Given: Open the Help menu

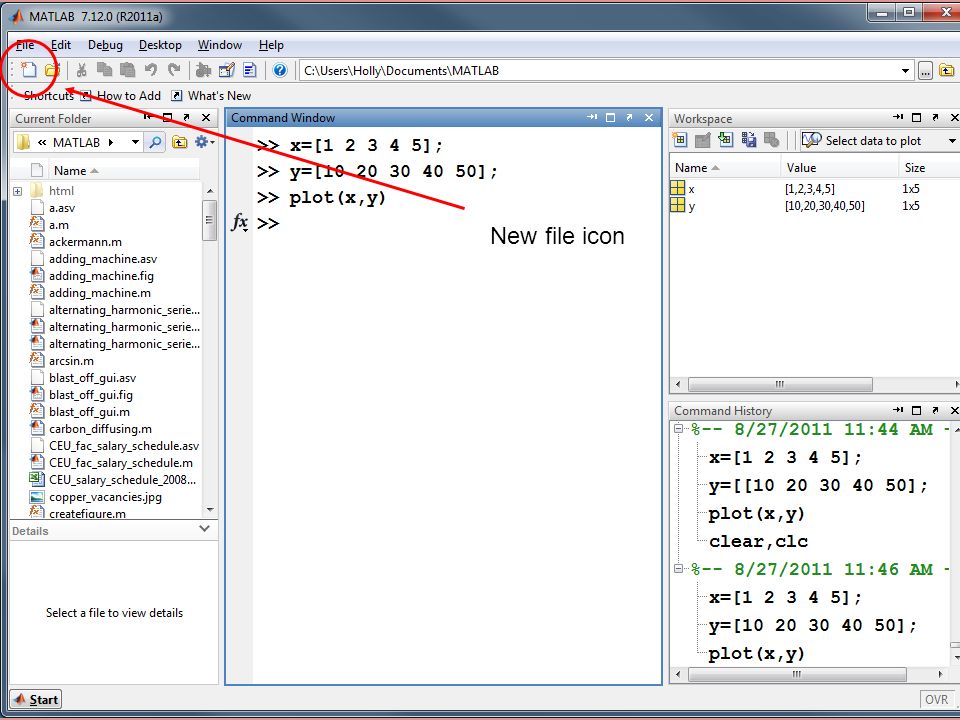Looking at the screenshot, I should pos(271,45).
